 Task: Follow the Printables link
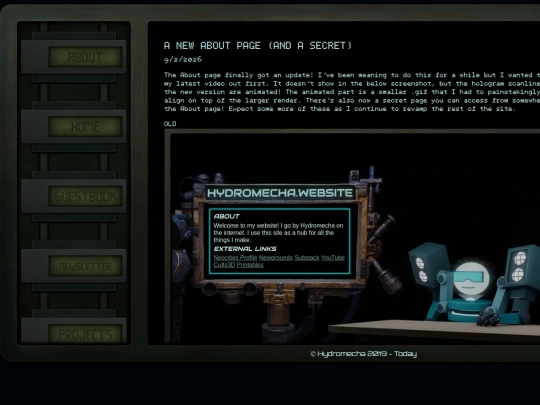pos(250,265)
